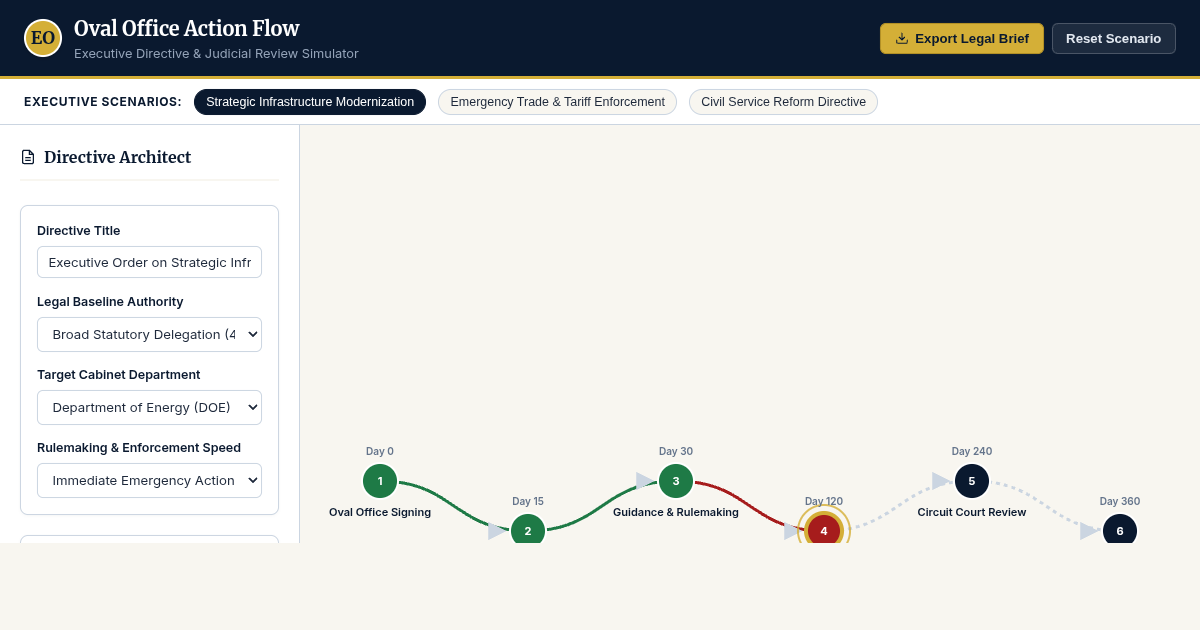
Task: Click the Day 240 label
Action: pyautogui.click(x=972, y=451)
